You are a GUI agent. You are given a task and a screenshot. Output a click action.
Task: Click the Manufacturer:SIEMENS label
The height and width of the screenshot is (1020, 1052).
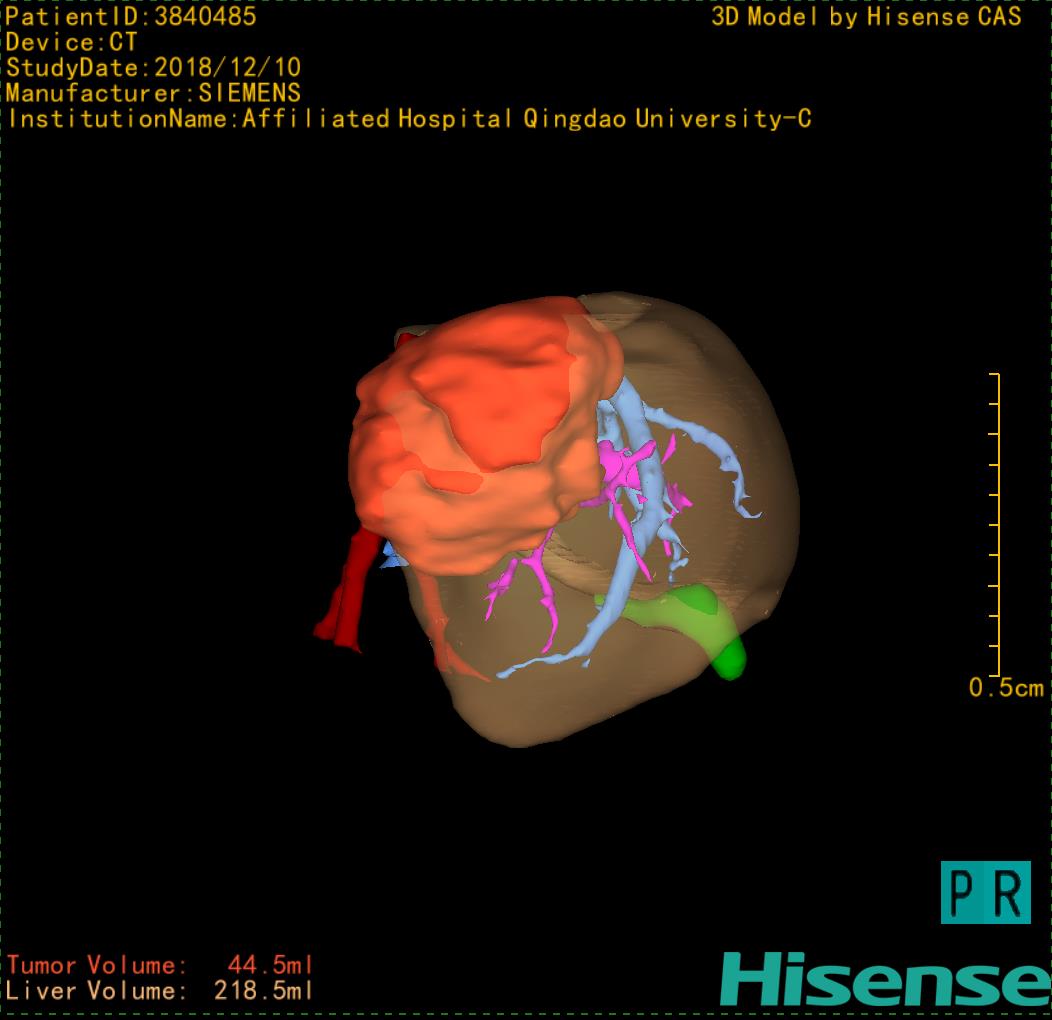(x=153, y=93)
